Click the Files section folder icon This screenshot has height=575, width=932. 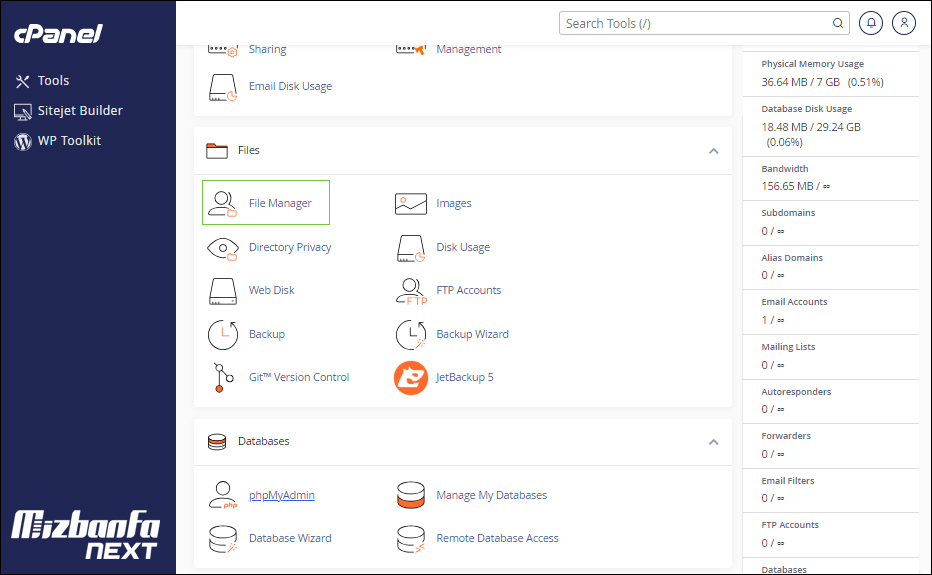217,150
